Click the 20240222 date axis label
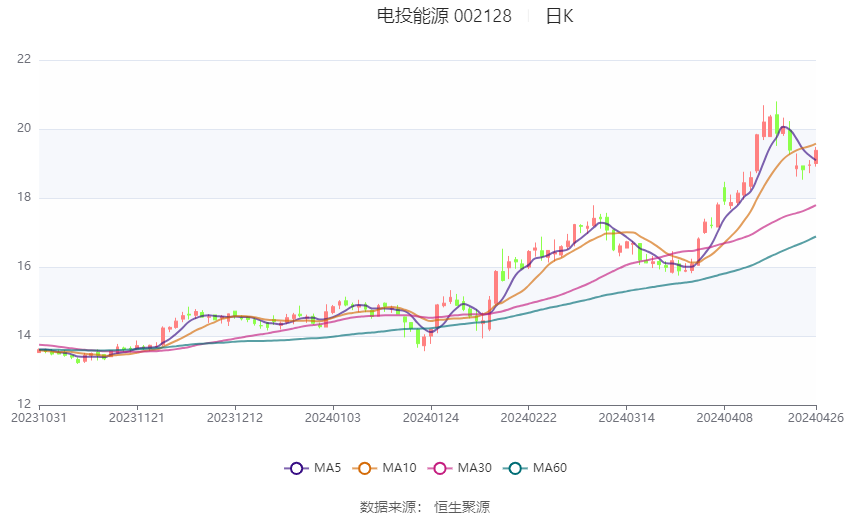This screenshot has height=517, width=850. click(529, 418)
